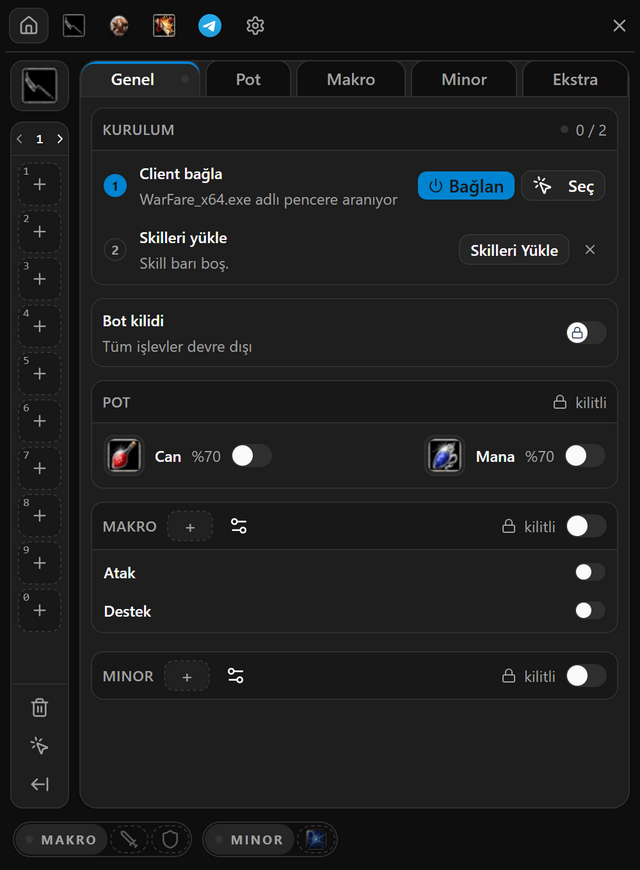
Task: Click the collapse arrow at sidebar bottom
Action: [x=39, y=784]
